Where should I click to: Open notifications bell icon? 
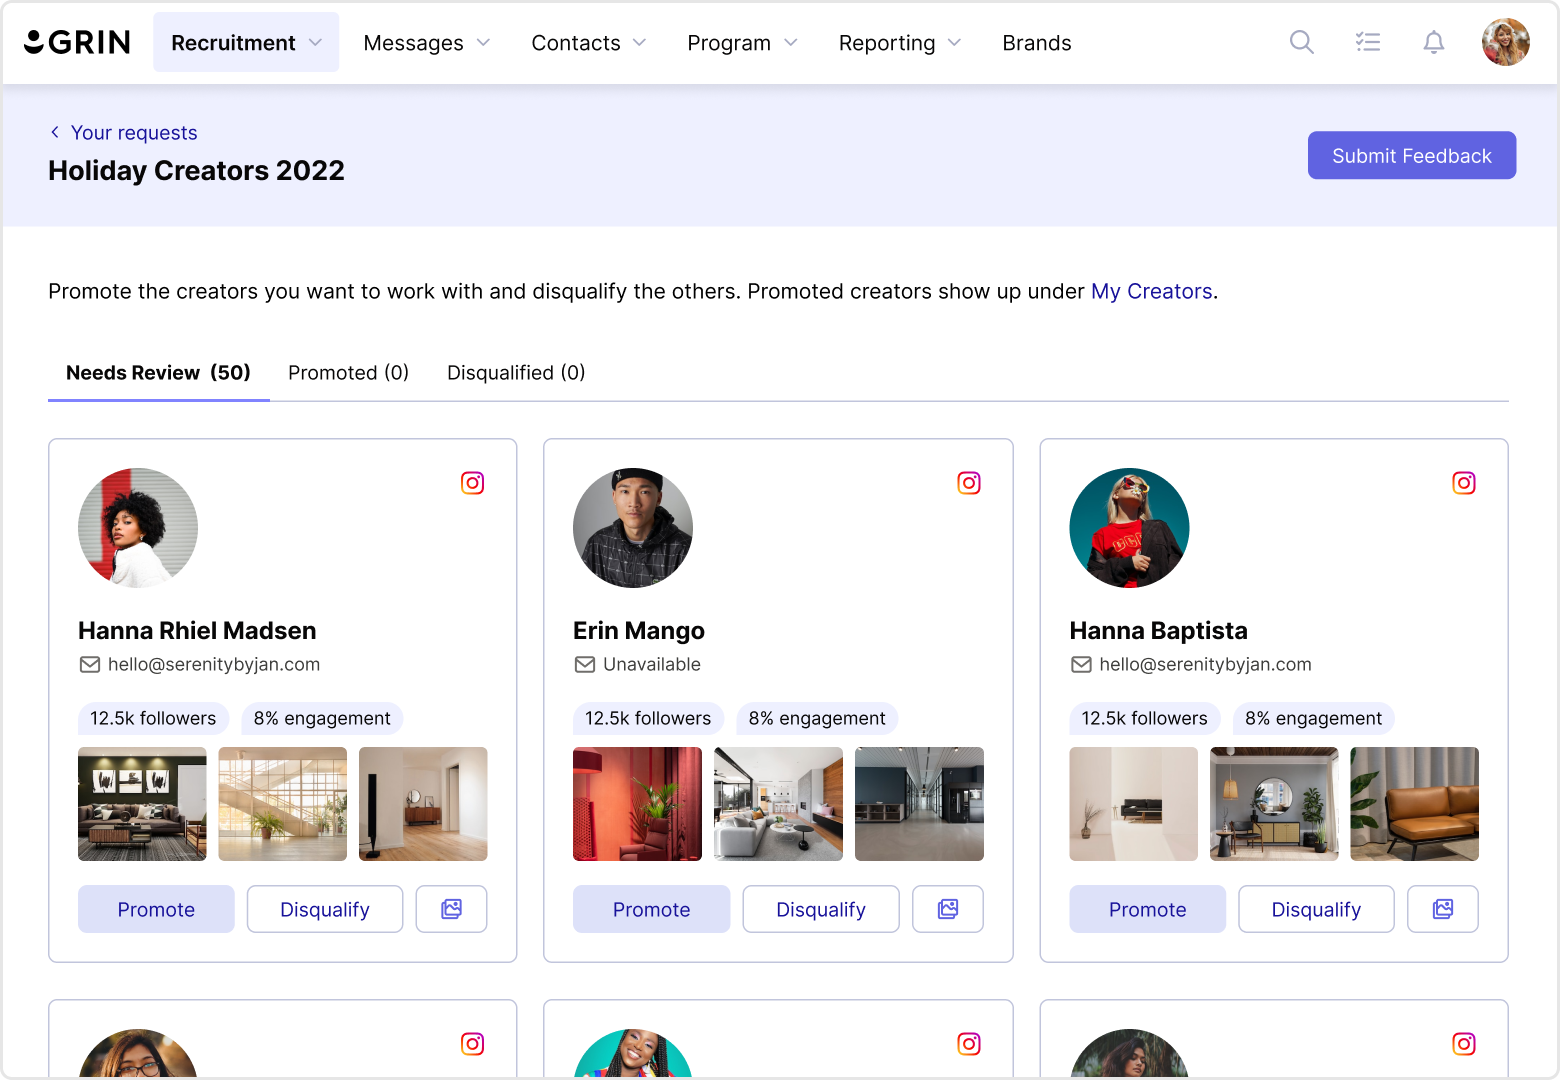(1434, 42)
